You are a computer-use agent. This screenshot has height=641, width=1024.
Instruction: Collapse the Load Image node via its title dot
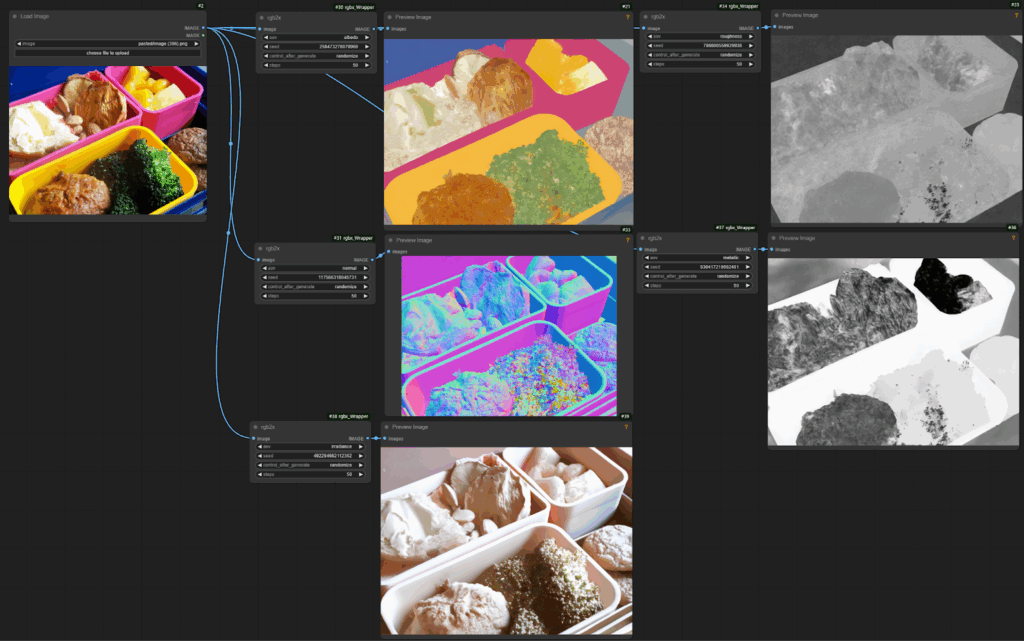[15, 17]
